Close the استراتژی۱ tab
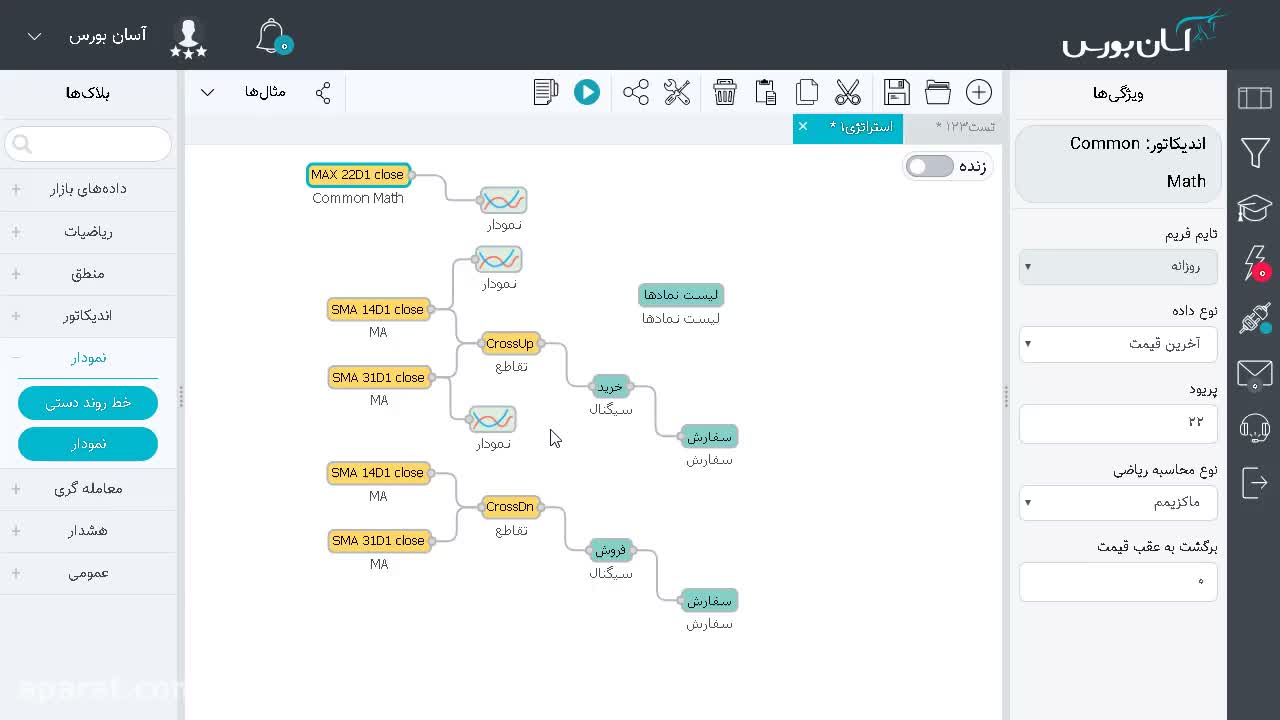 803,126
